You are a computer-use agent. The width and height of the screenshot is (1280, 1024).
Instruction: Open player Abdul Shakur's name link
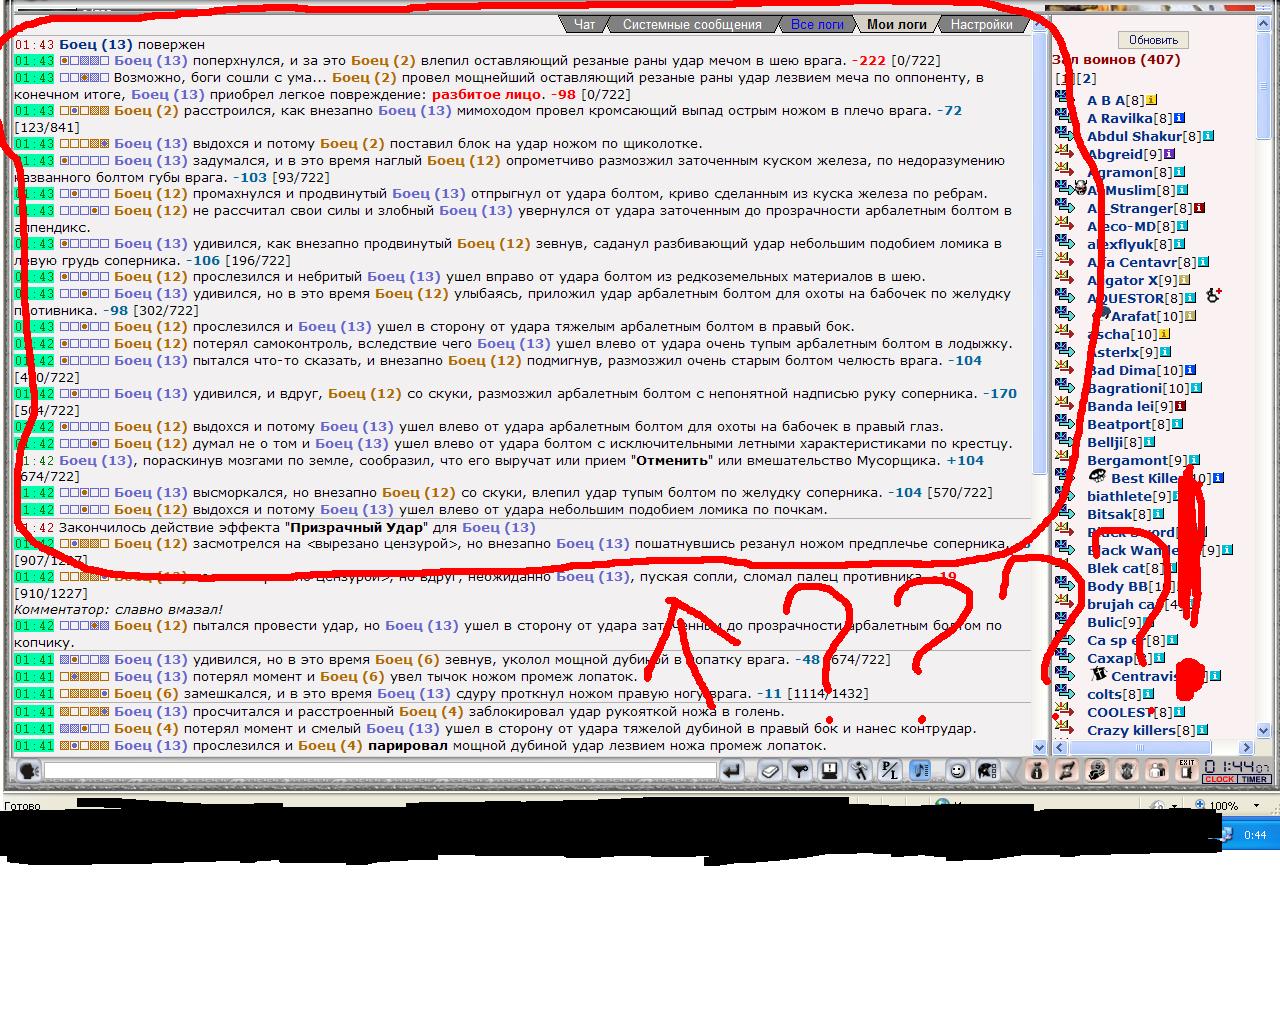coord(1134,136)
